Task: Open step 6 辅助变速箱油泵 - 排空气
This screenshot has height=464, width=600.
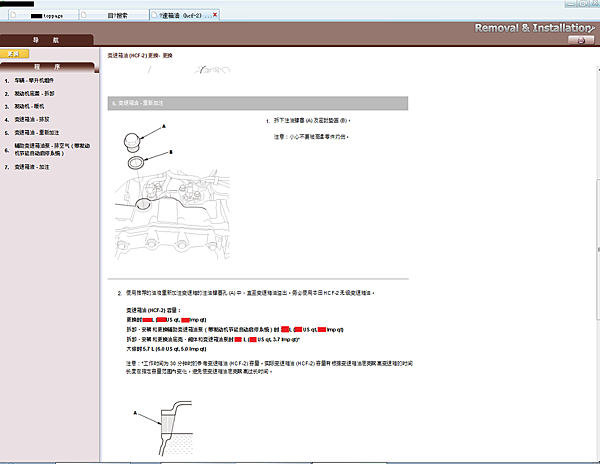Action: tap(52, 149)
